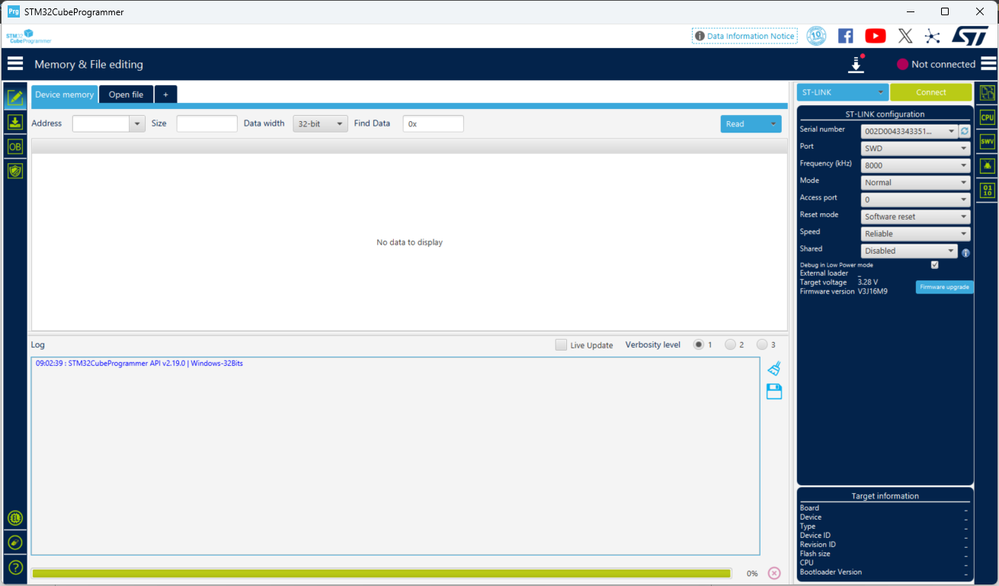The height and width of the screenshot is (586, 999).
Task: Open the 10th anniversary badge icon
Action: point(816,36)
